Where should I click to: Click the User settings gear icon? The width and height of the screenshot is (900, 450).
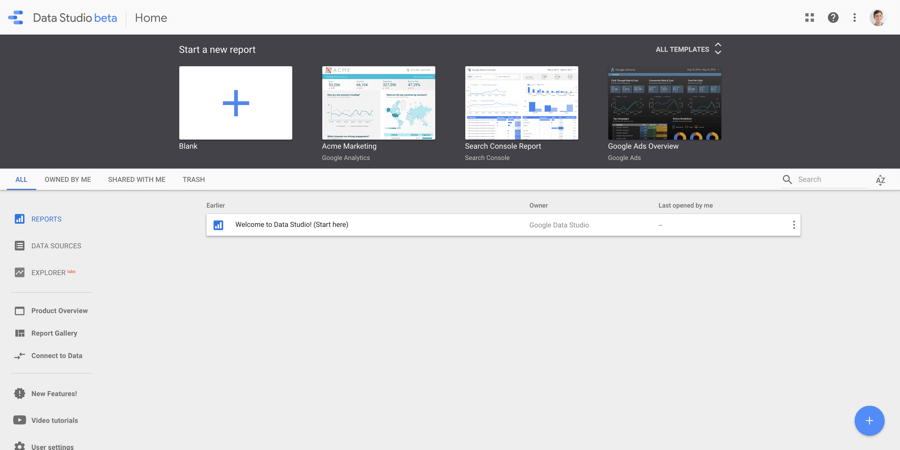pyautogui.click(x=20, y=446)
